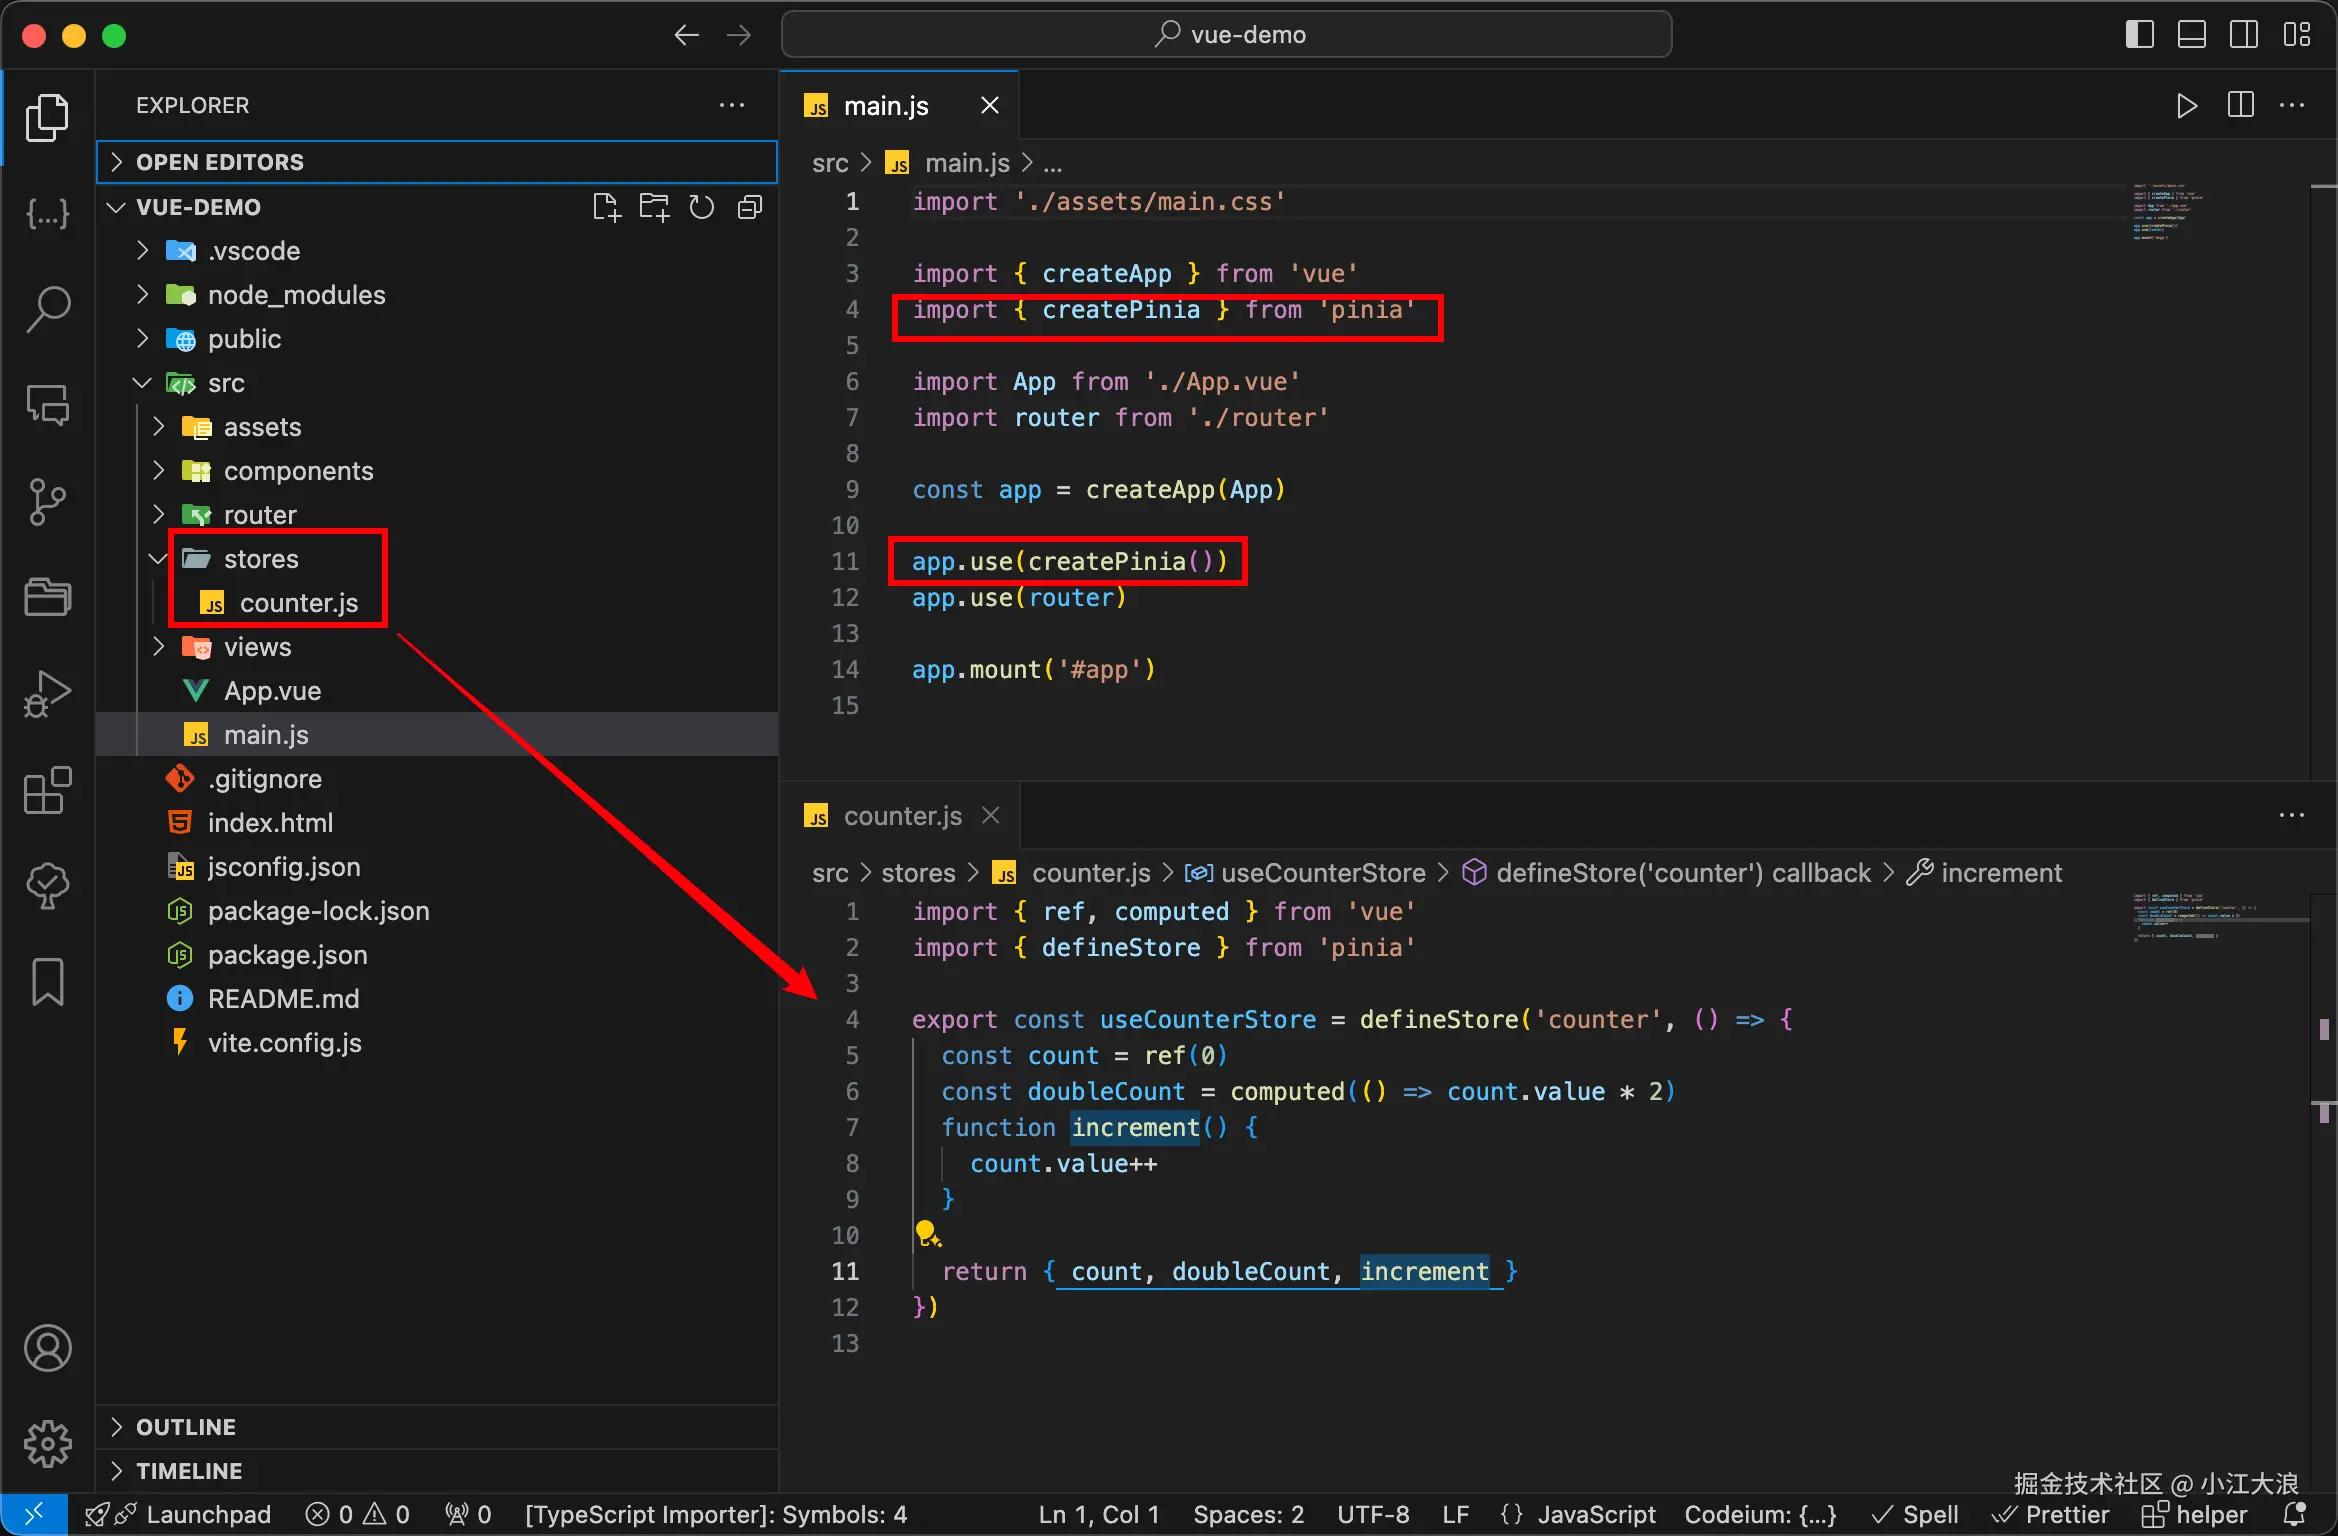Open Run and Debug view
2338x1536 pixels.
tap(47, 693)
